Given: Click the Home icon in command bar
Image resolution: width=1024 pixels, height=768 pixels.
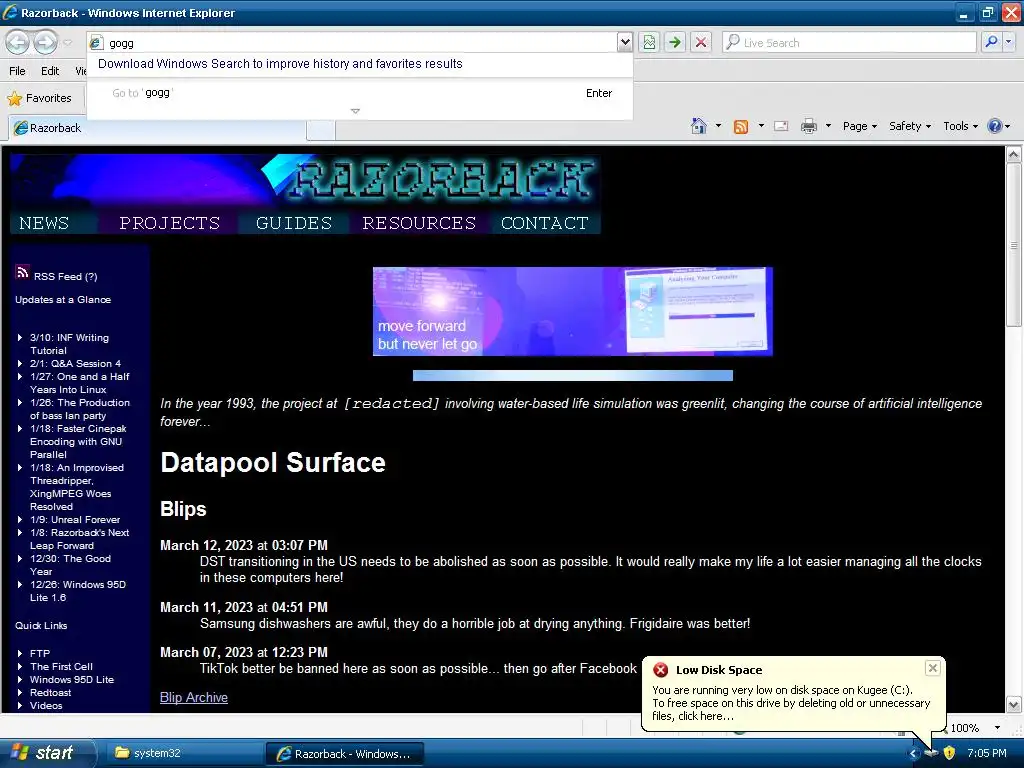Looking at the screenshot, I should pyautogui.click(x=699, y=126).
